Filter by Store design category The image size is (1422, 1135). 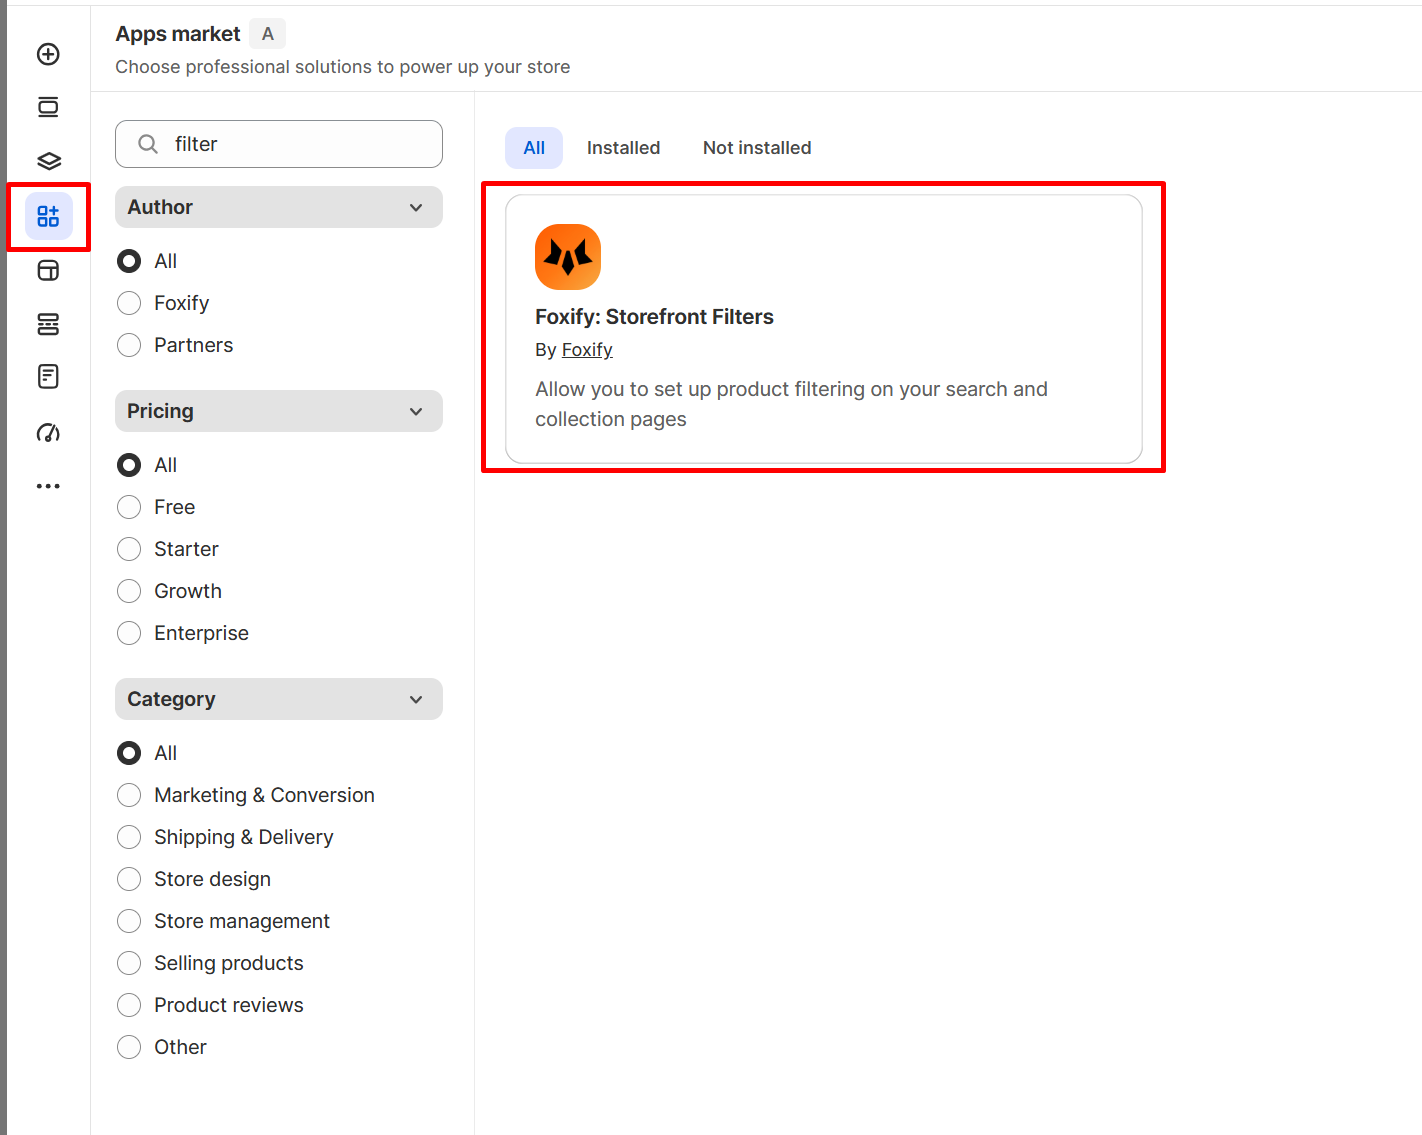tap(129, 879)
